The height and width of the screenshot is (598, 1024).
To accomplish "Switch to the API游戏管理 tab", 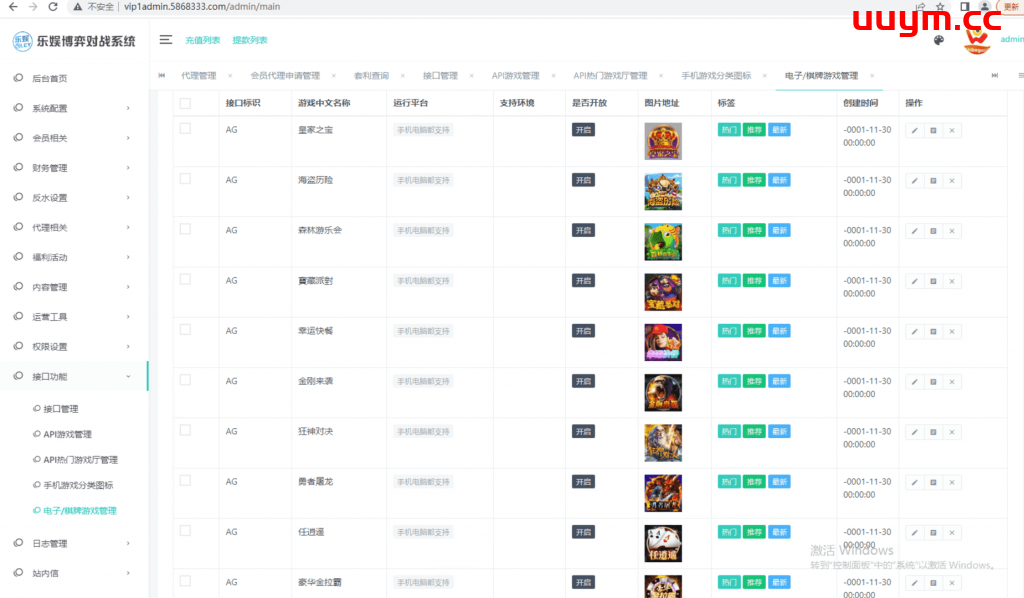I will coord(515,76).
